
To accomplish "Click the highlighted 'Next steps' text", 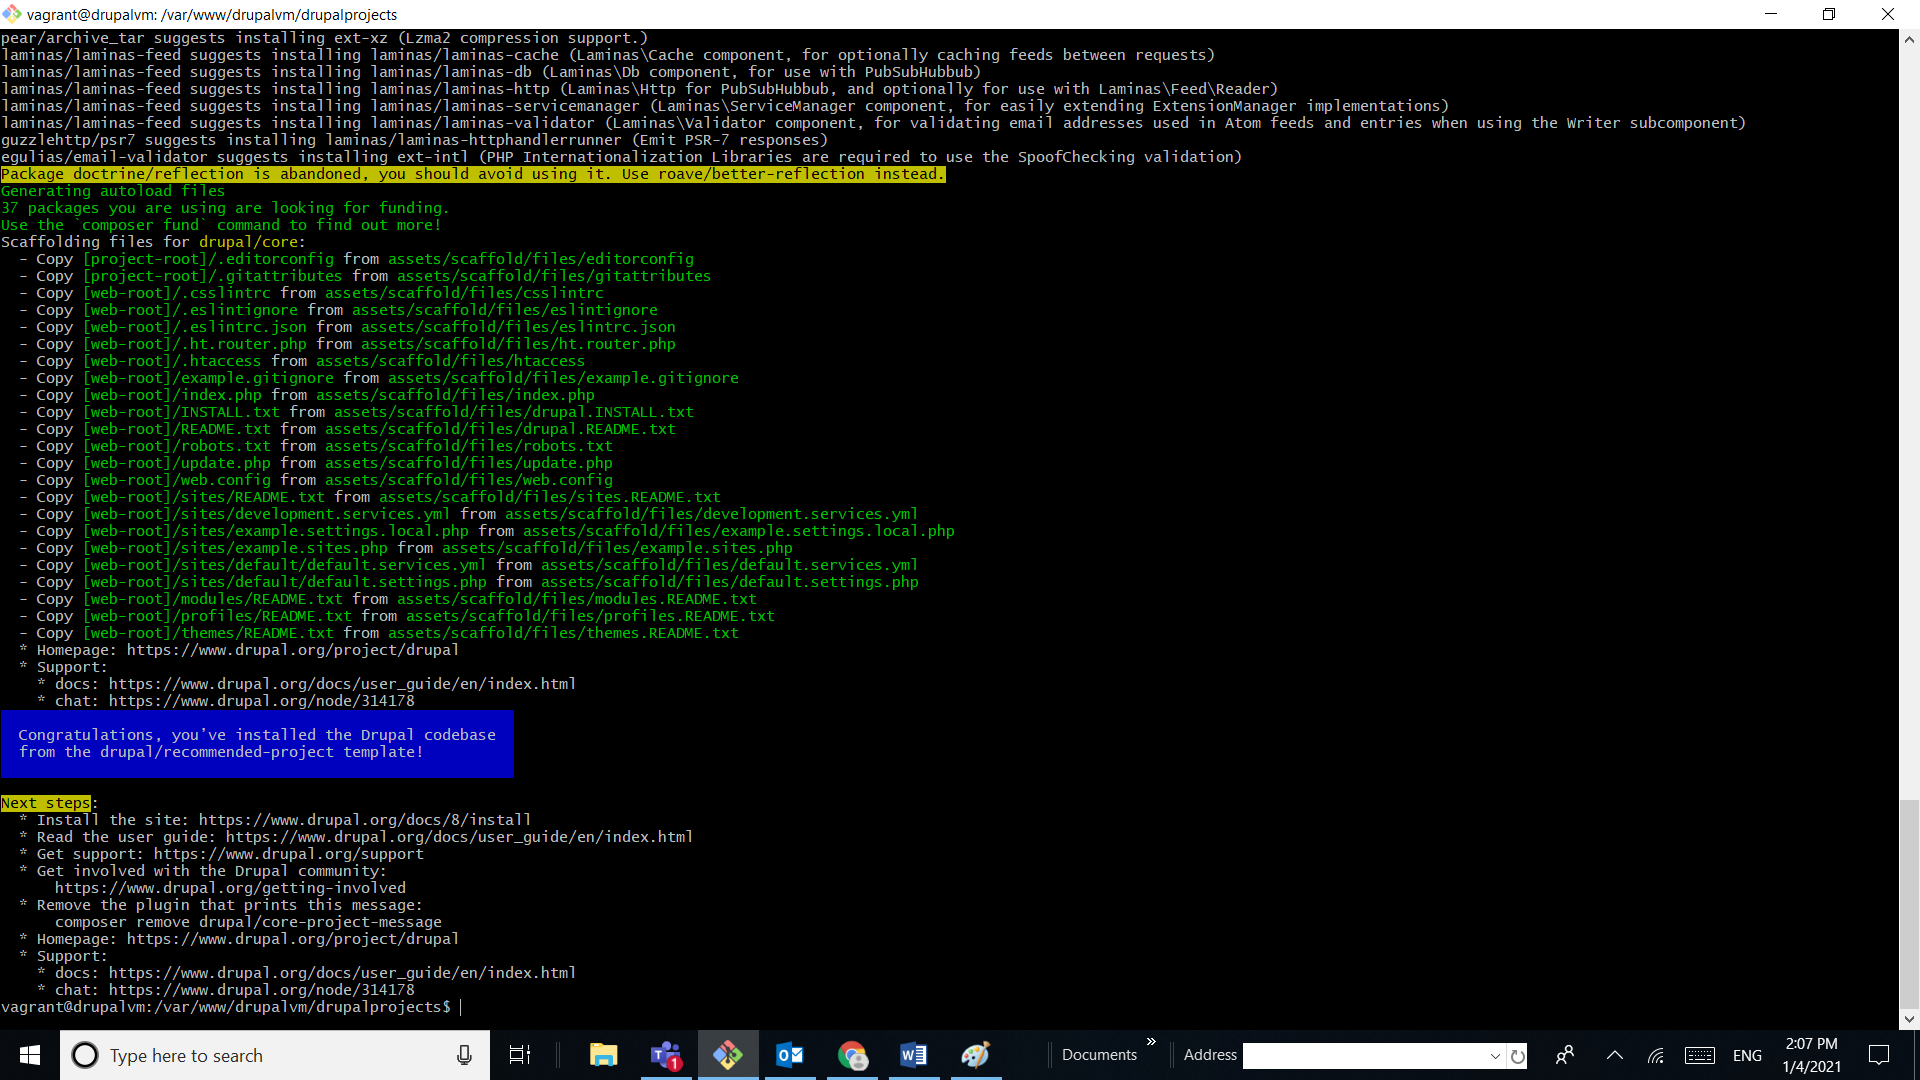I will point(46,803).
